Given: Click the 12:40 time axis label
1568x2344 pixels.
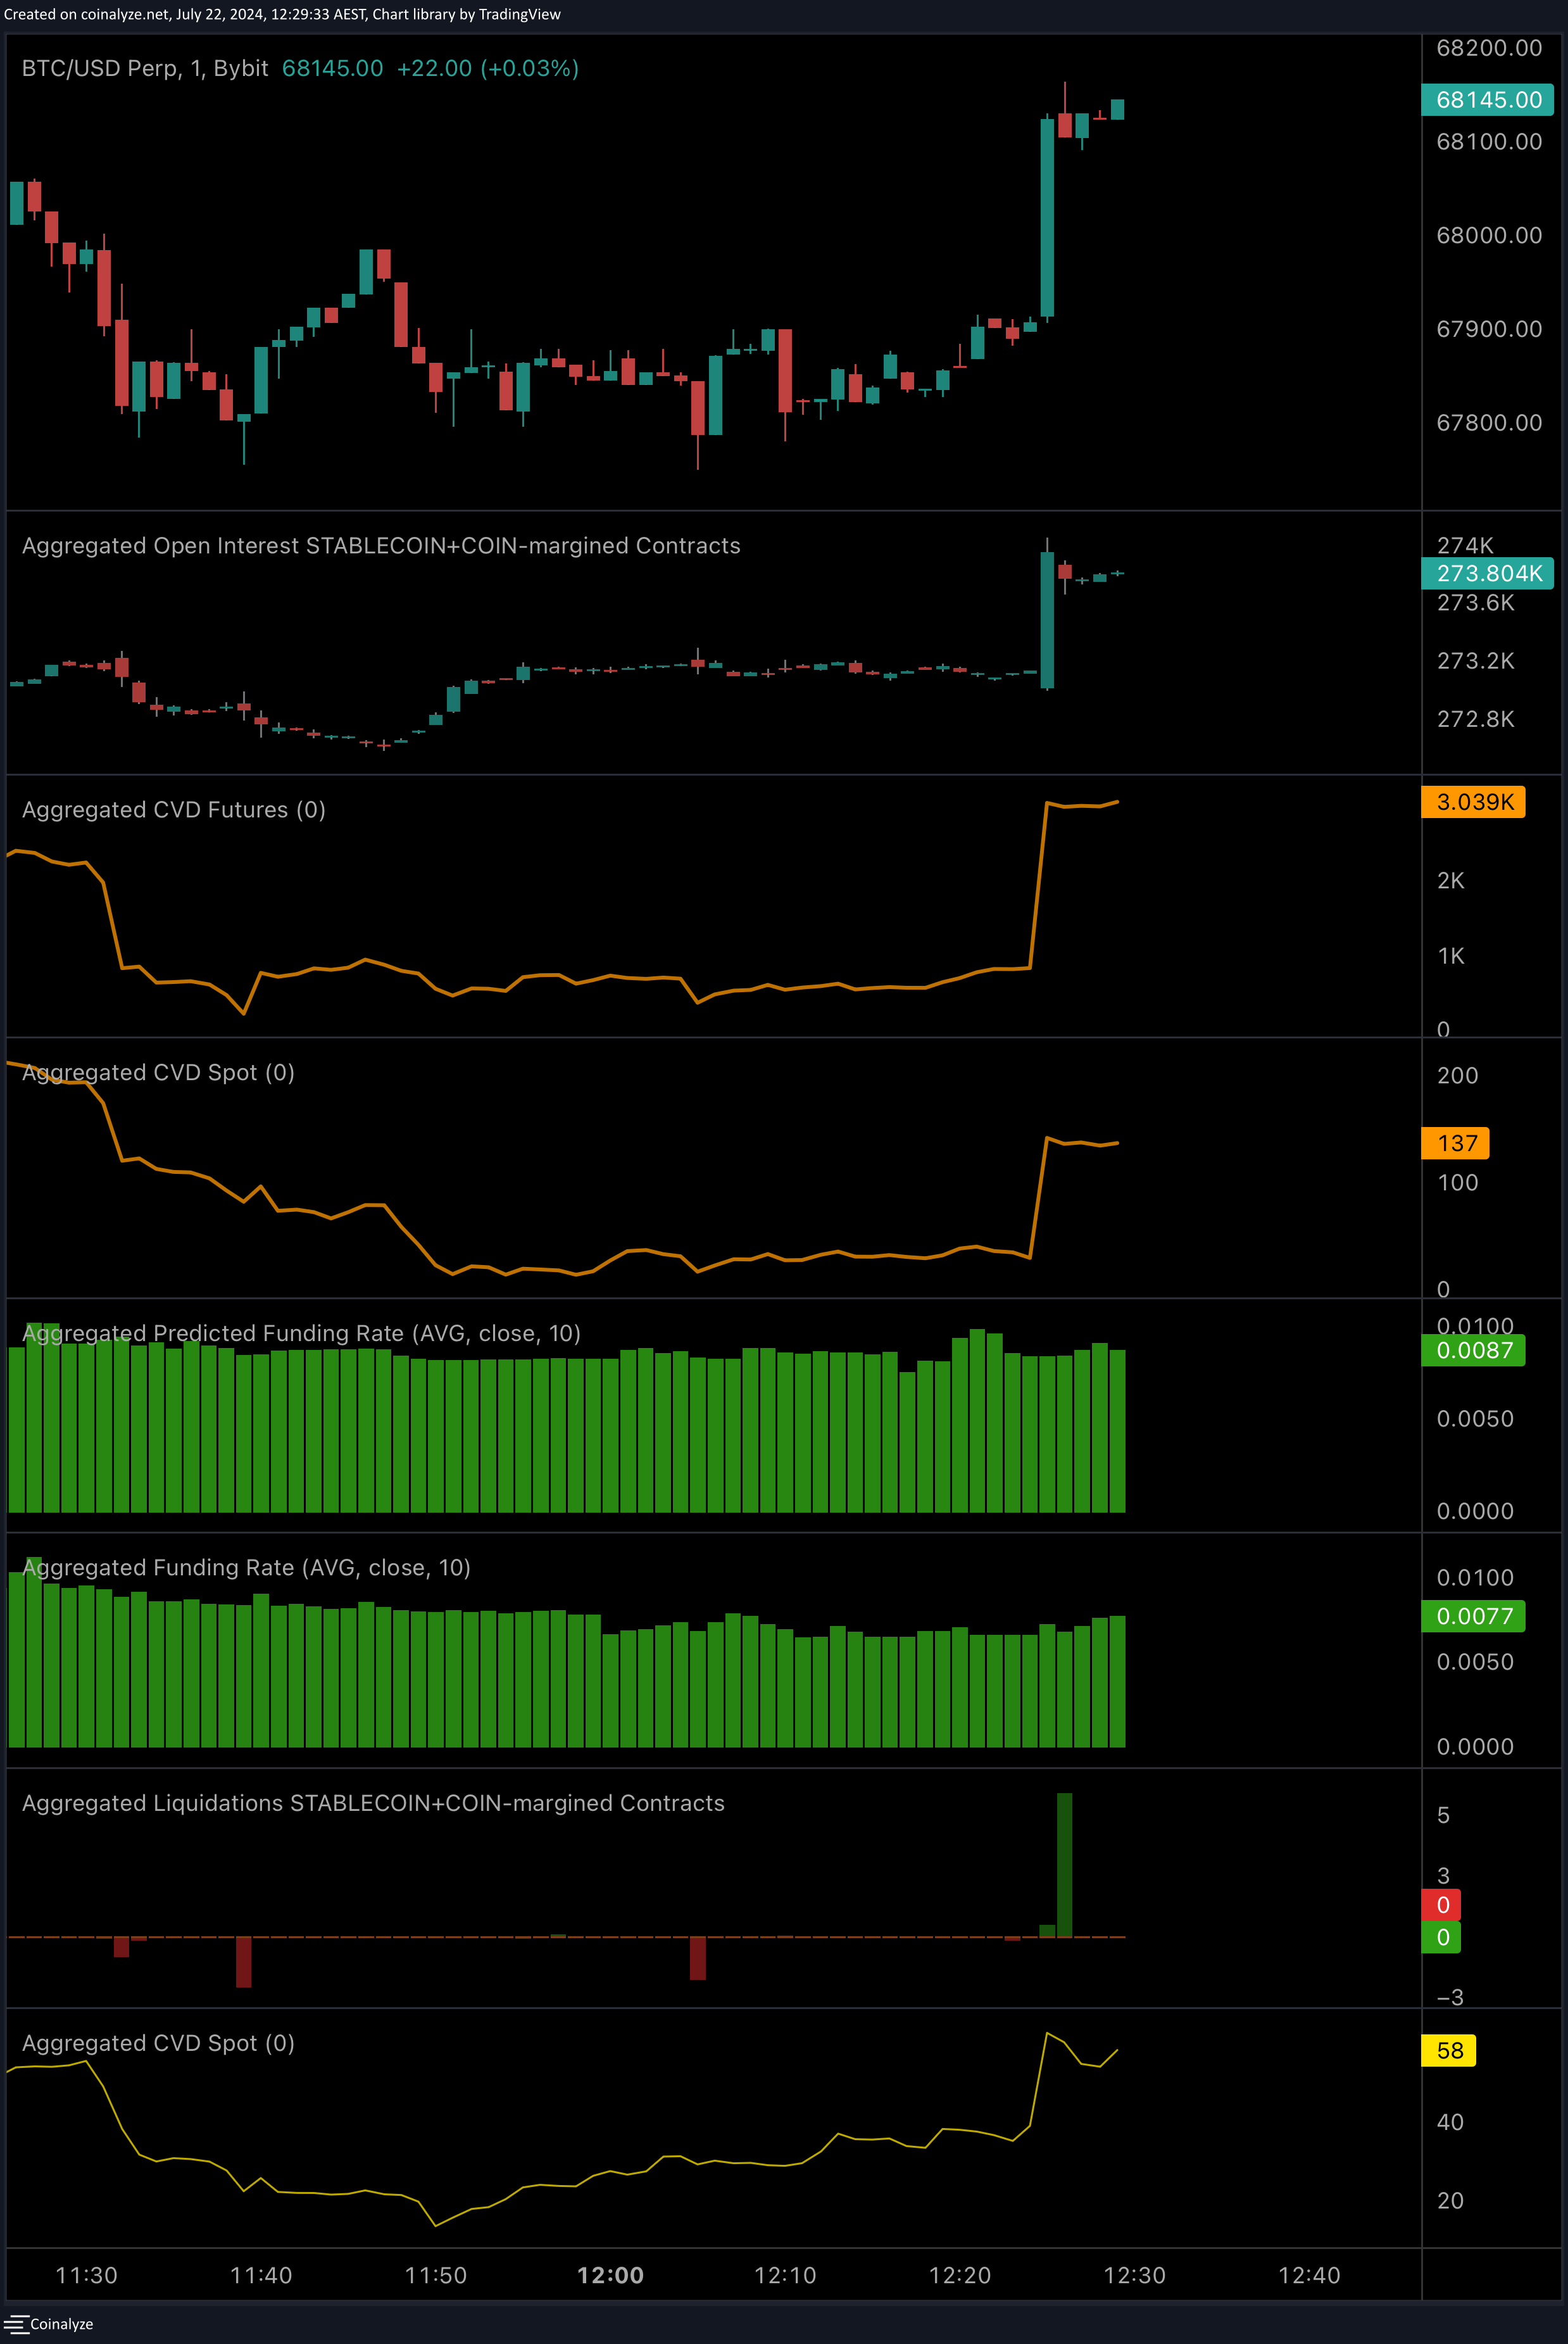Looking at the screenshot, I should coord(1309,2276).
